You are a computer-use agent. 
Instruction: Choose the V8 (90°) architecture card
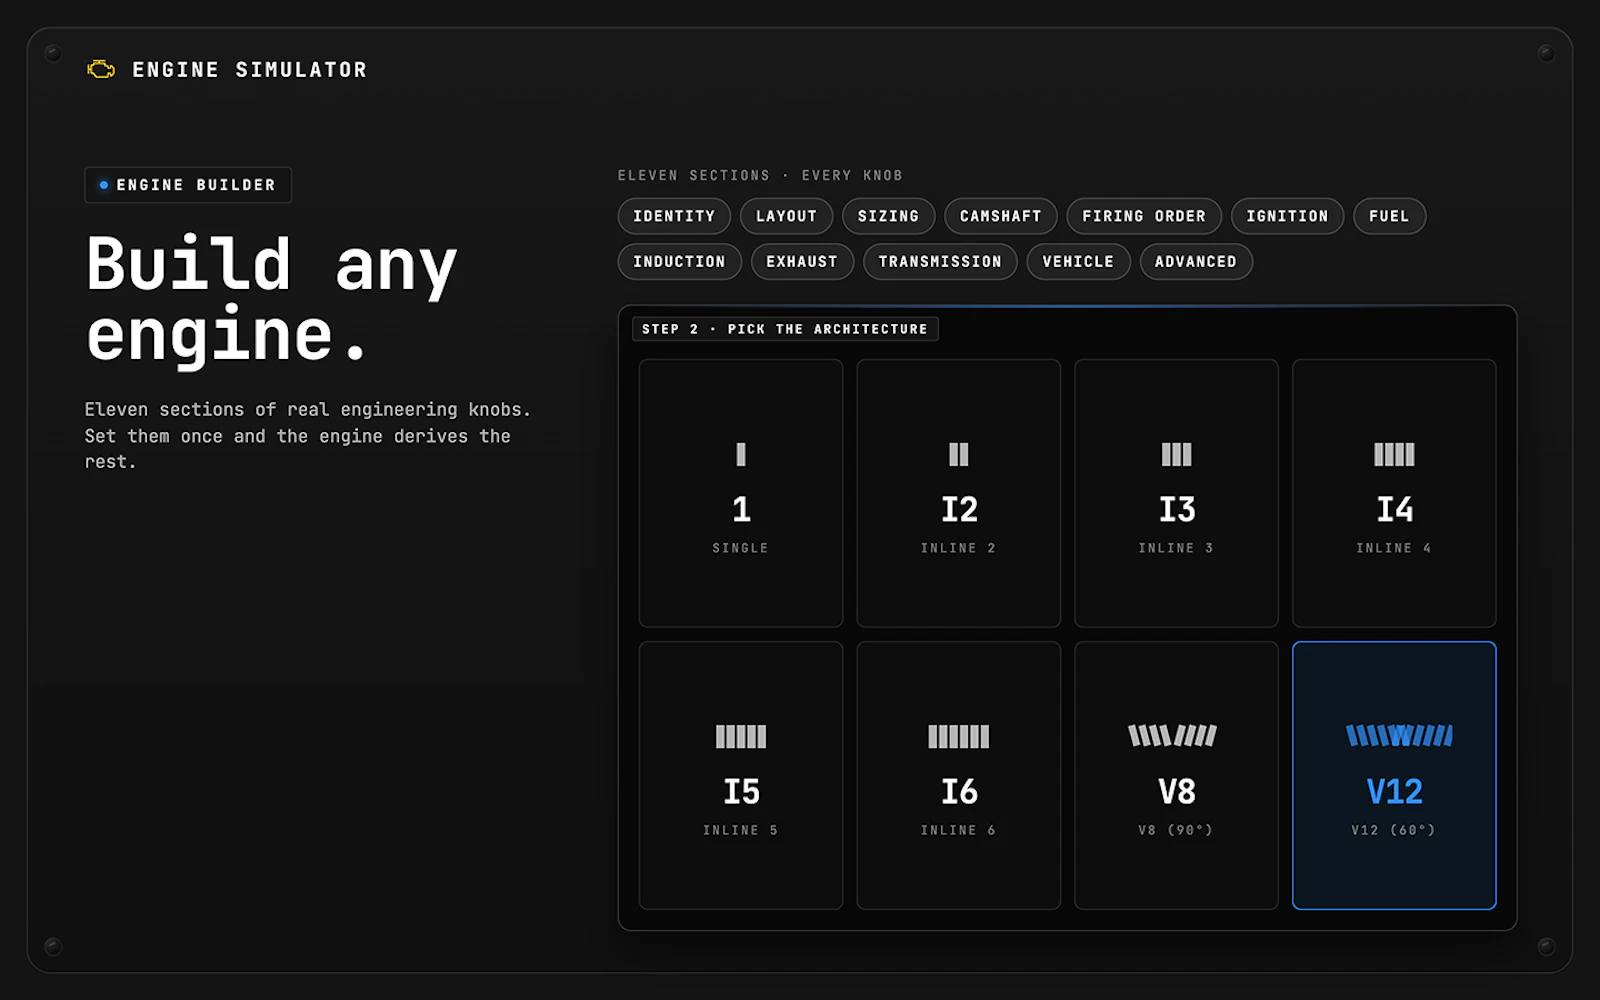1176,775
